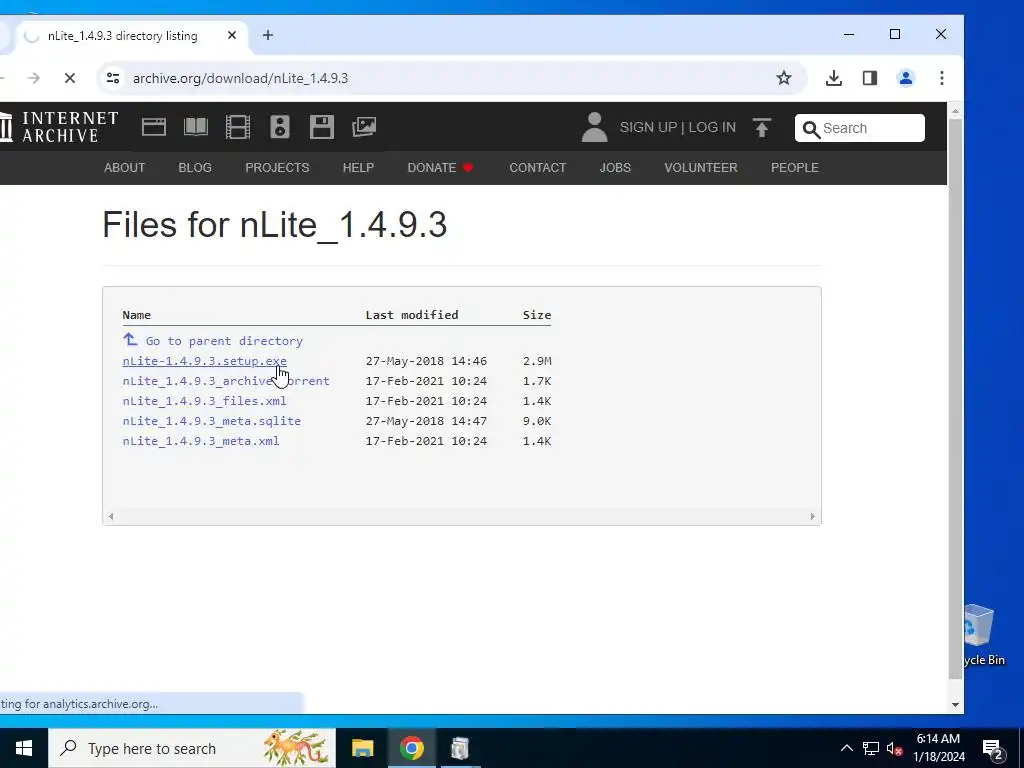
Task: Open nLite_1.4.9.3_meta.sqlite link
Action: tap(212, 421)
